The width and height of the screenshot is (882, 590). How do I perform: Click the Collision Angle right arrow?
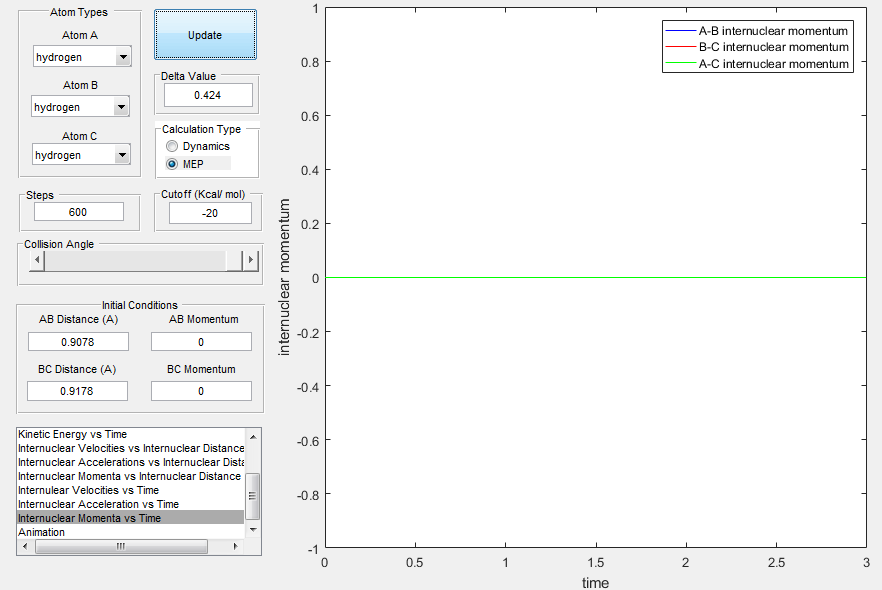[x=251, y=260]
